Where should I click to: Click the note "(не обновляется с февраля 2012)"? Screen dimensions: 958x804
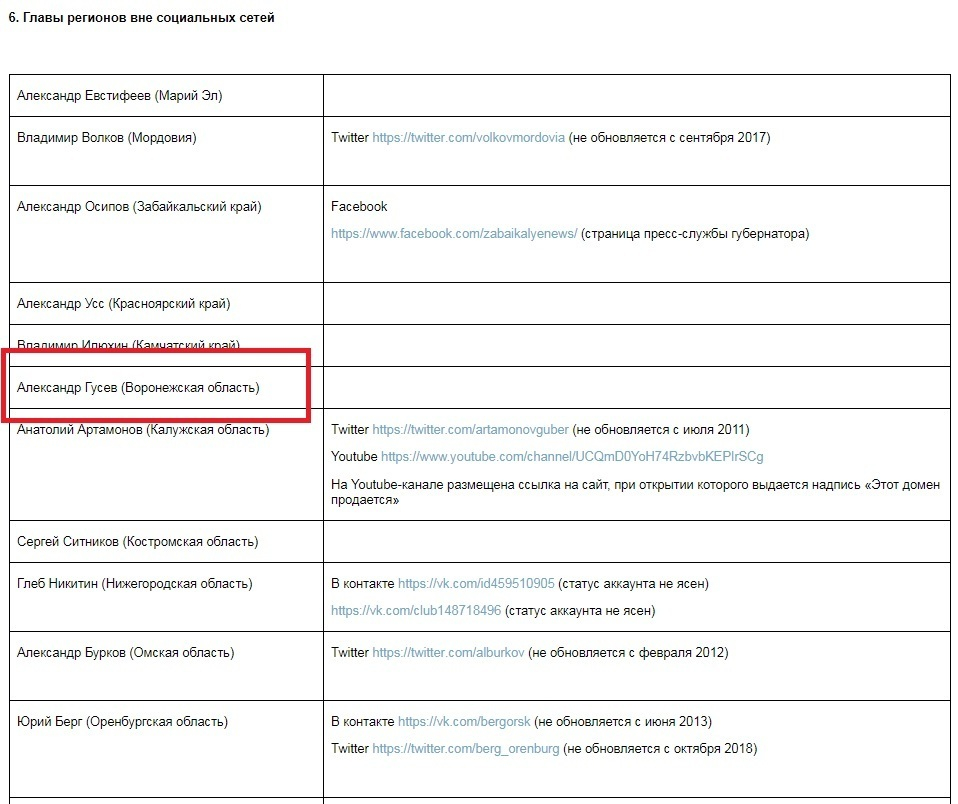[628, 653]
